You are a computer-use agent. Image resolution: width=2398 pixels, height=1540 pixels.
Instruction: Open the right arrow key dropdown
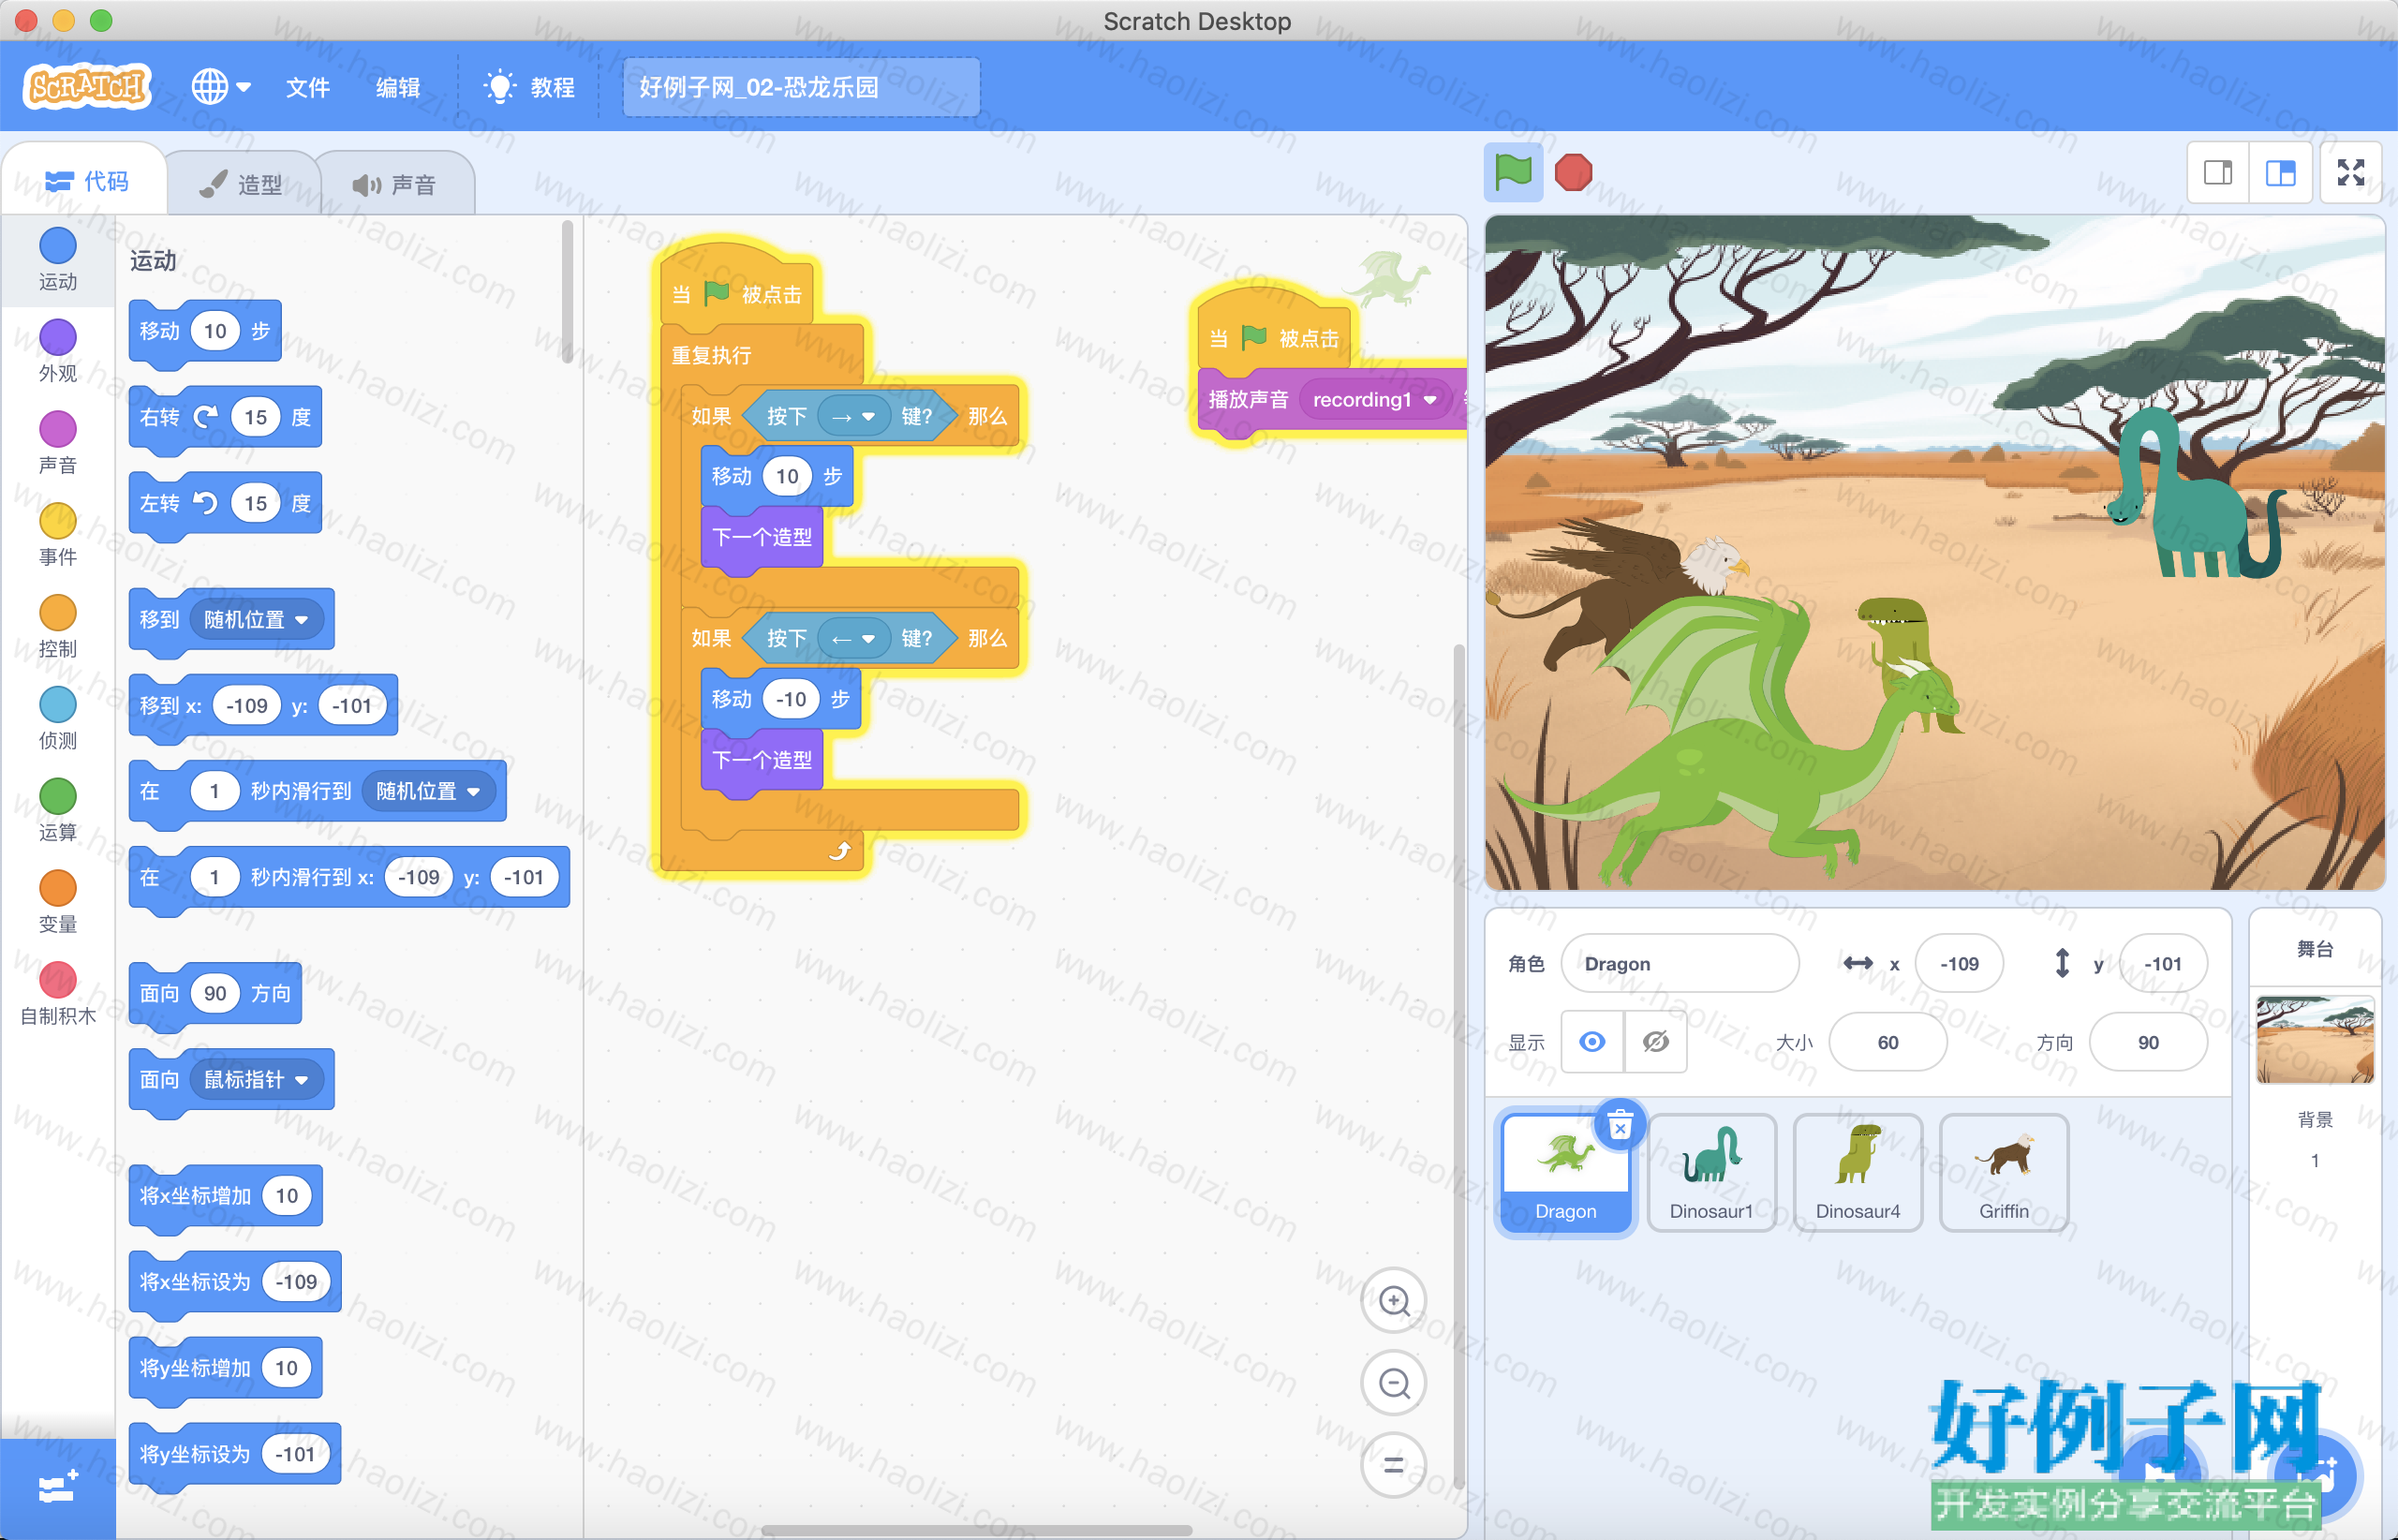[x=853, y=417]
